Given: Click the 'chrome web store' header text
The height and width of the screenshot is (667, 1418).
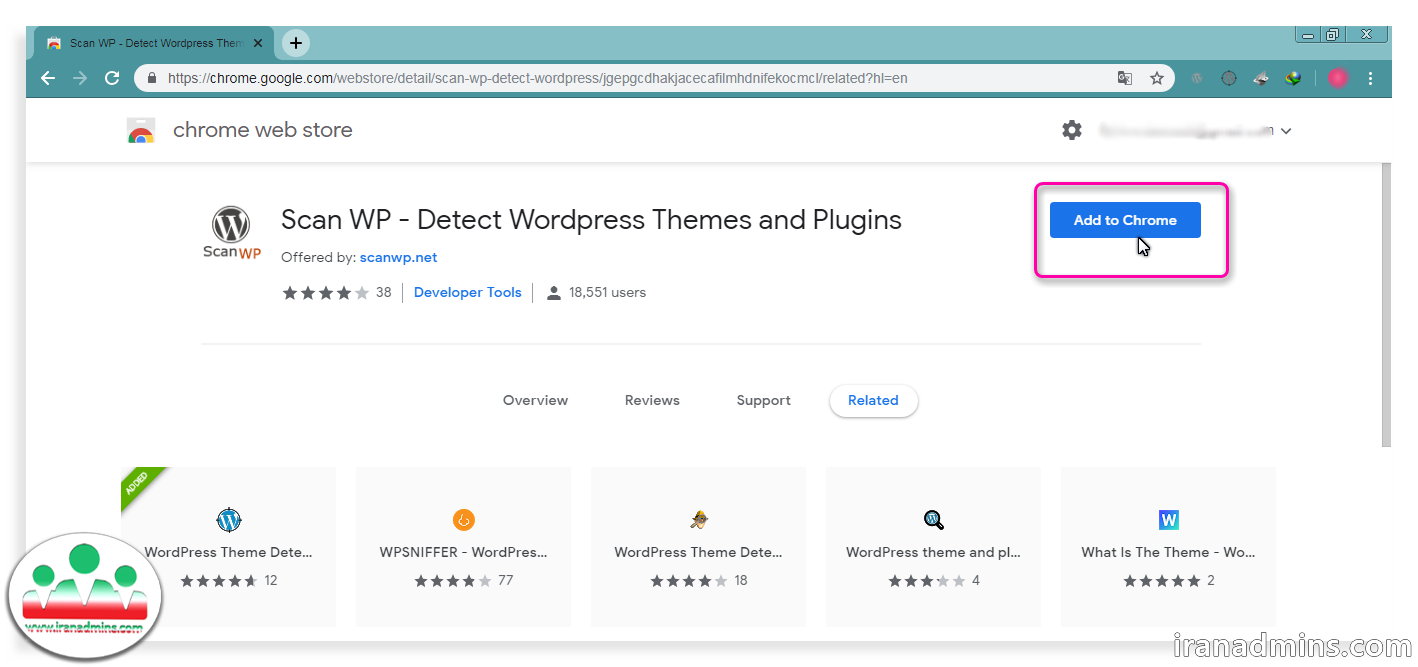Looking at the screenshot, I should point(262,130).
